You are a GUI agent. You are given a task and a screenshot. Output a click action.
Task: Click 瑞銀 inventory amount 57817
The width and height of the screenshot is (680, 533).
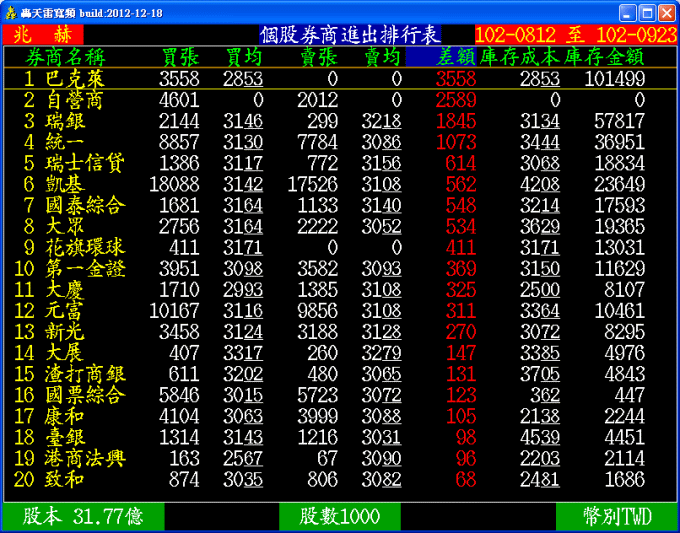tap(619, 121)
